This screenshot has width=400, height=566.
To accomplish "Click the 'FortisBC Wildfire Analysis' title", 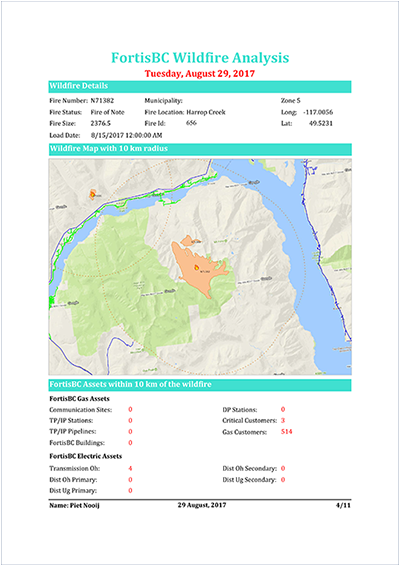I will click(200, 58).
